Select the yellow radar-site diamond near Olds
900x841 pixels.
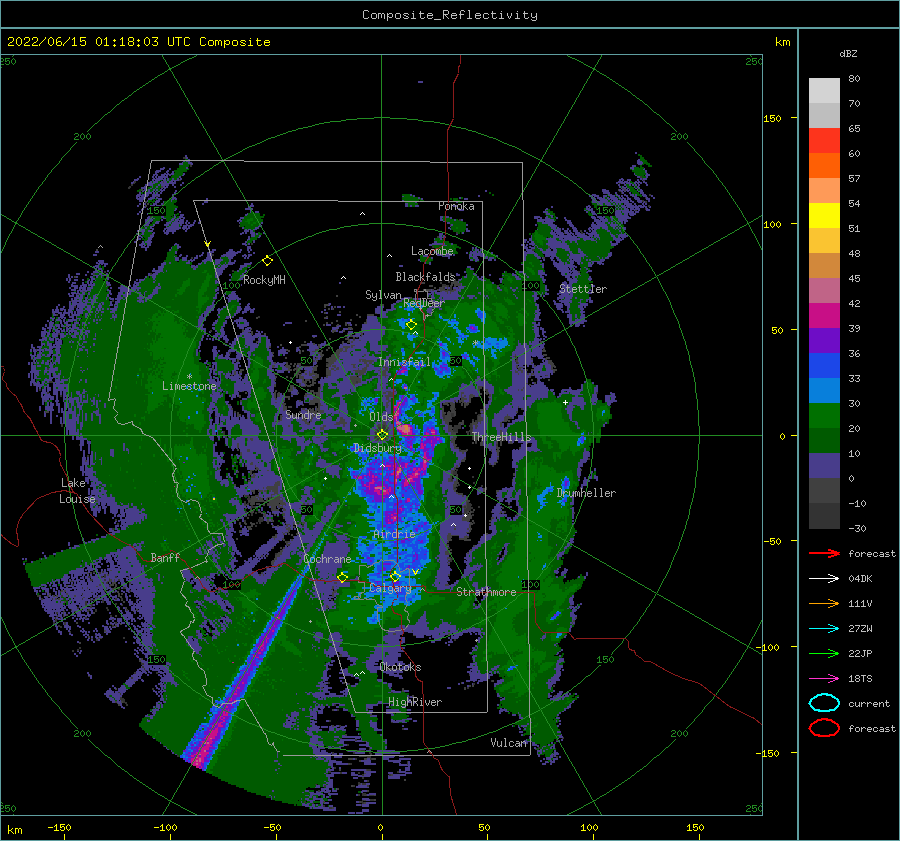(x=382, y=435)
